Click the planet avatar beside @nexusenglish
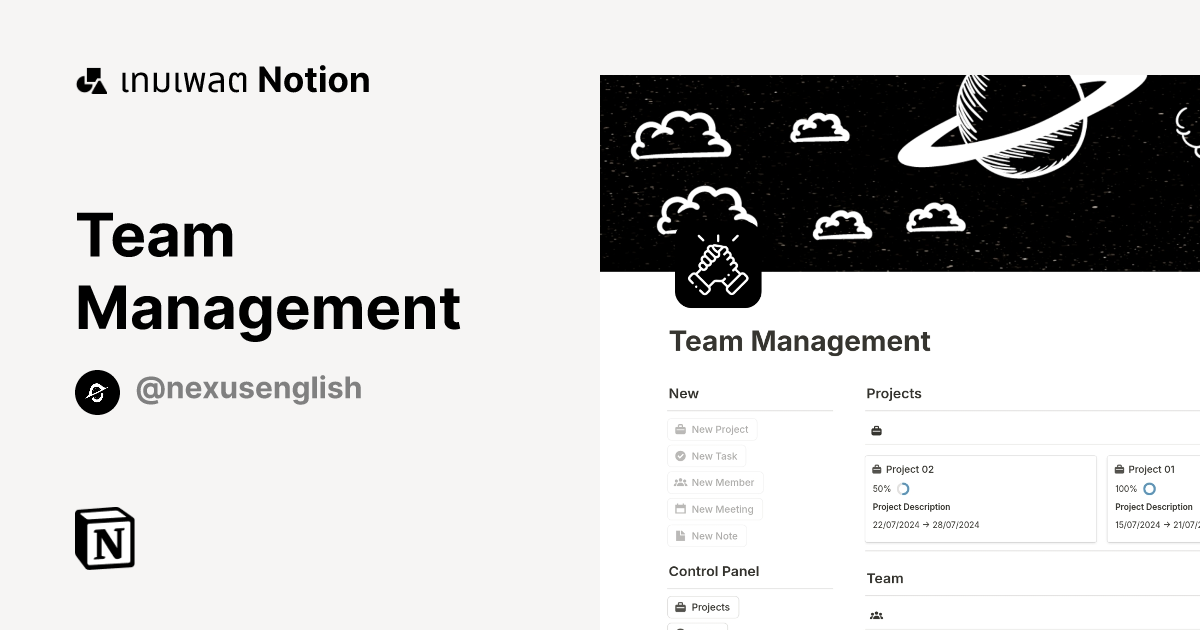Screen dimensions: 1200x630 coord(97,392)
